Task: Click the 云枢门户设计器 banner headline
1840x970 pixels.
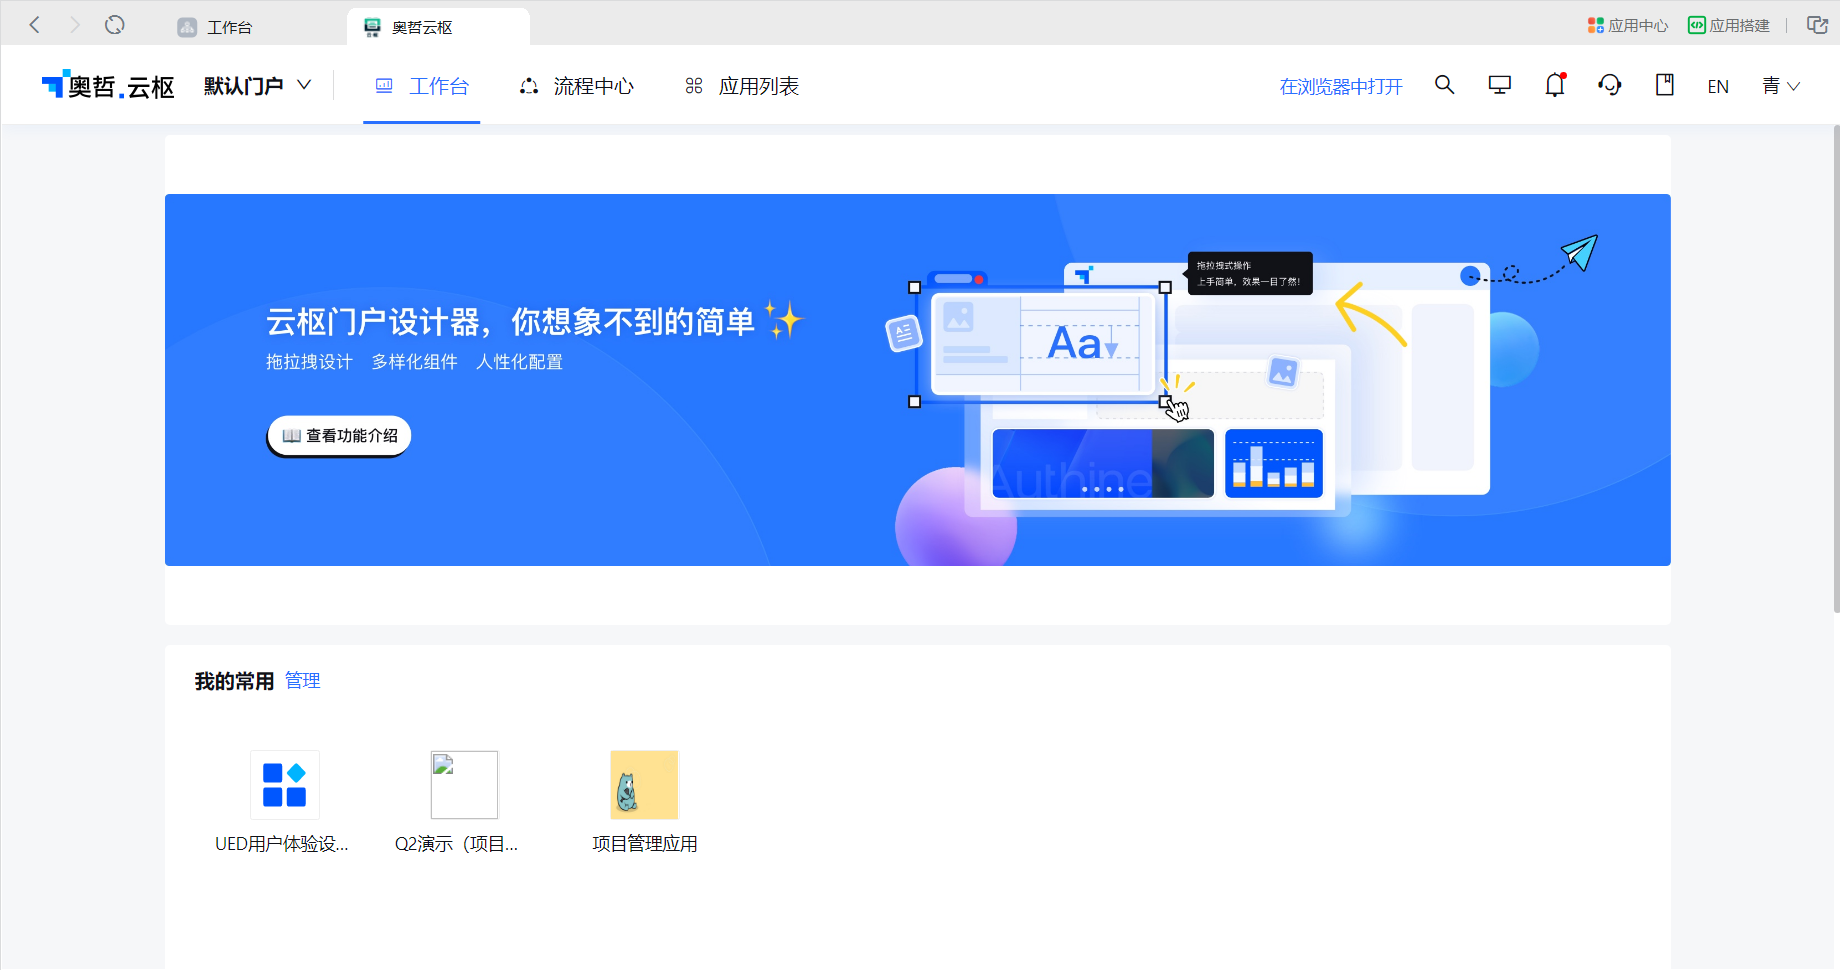Action: point(510,322)
